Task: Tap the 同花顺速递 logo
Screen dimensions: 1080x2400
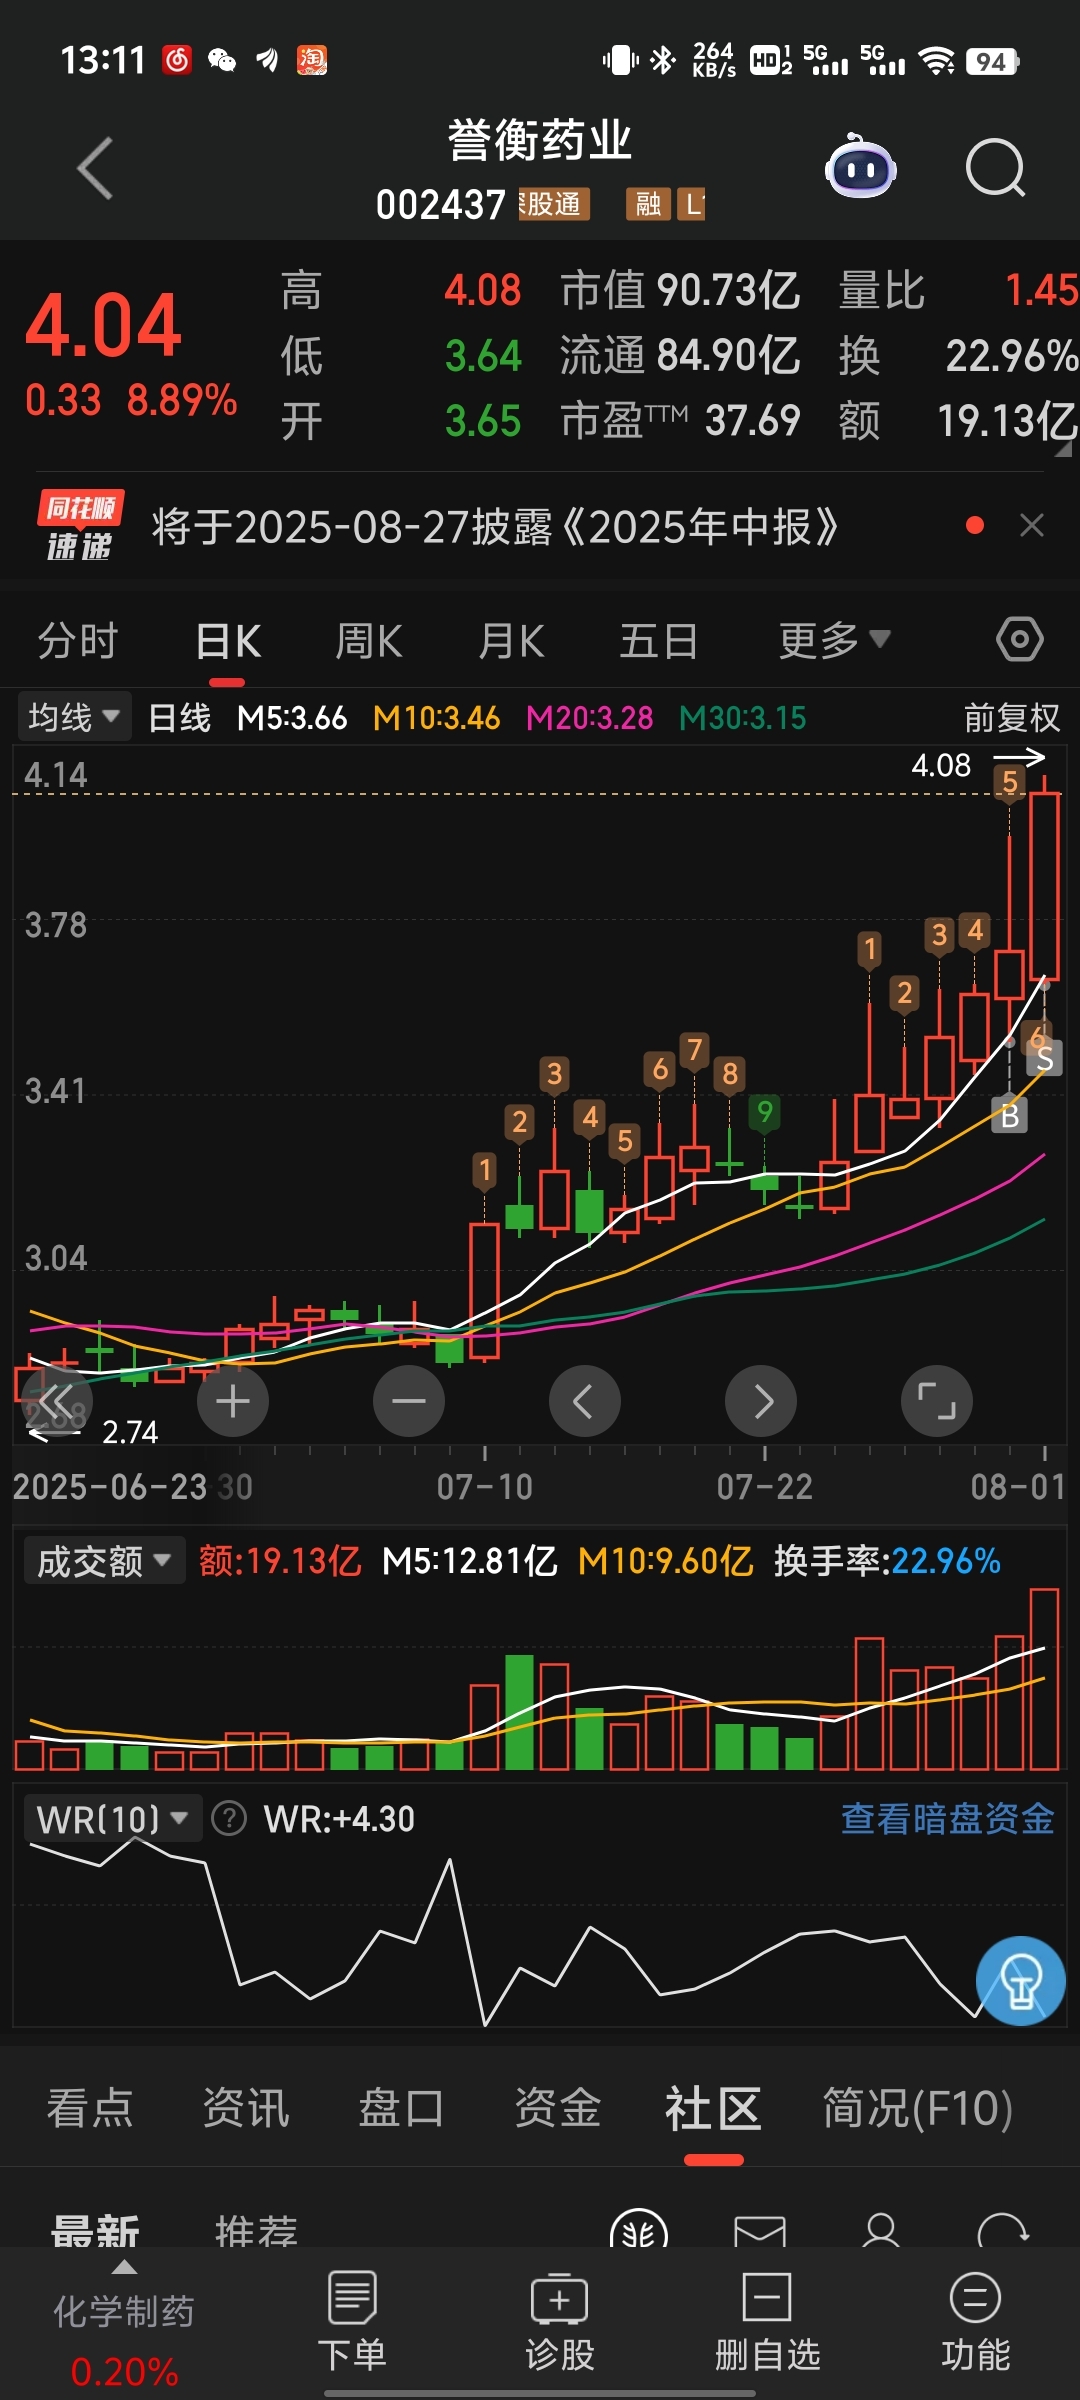Action: tap(80, 526)
